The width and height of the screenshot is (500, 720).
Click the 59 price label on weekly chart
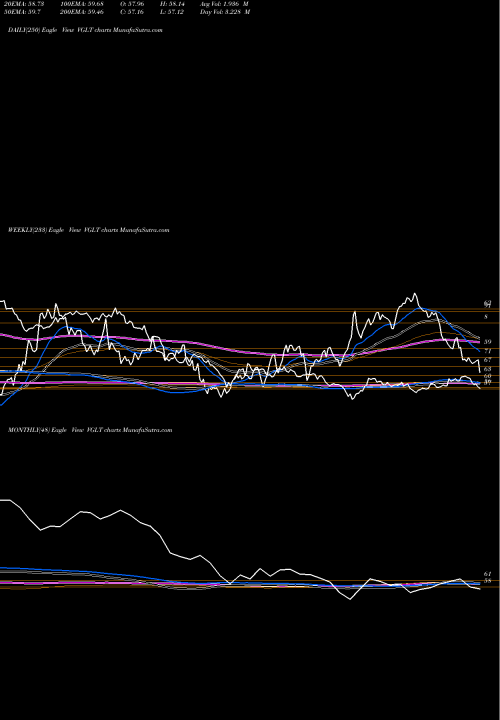pos(488,342)
